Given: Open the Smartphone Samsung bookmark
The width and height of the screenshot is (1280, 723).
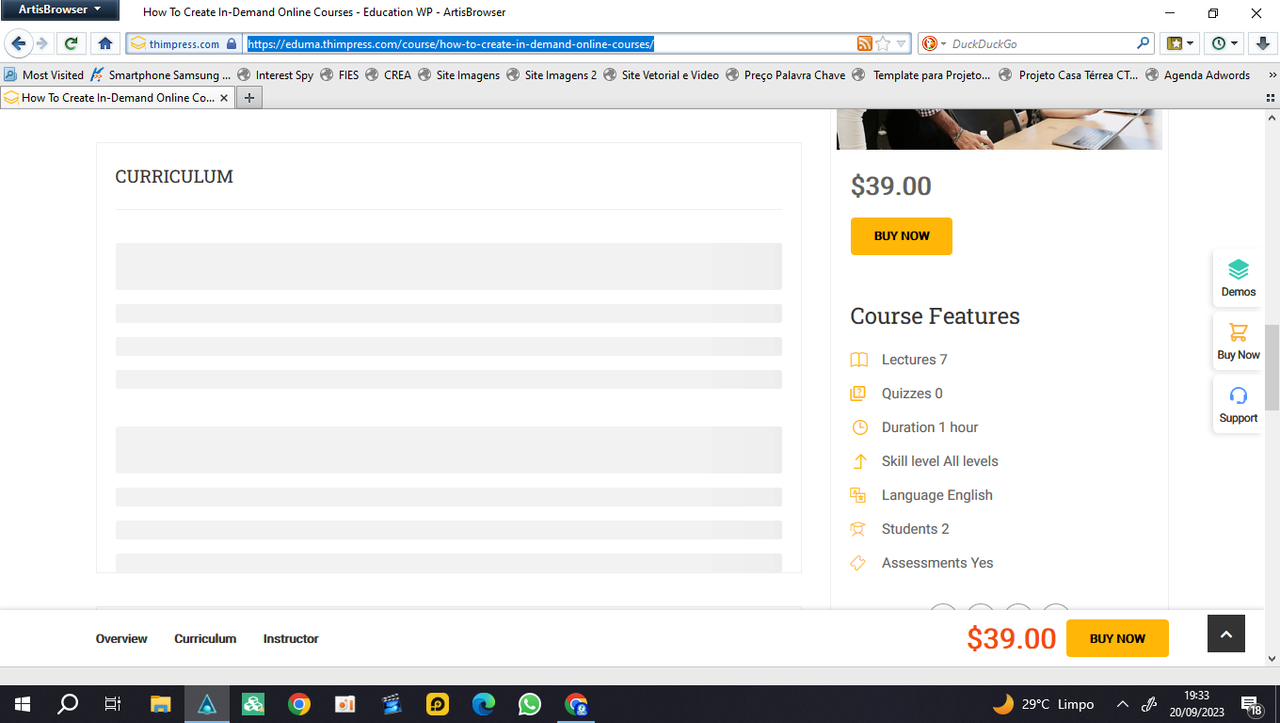Looking at the screenshot, I should coord(160,75).
